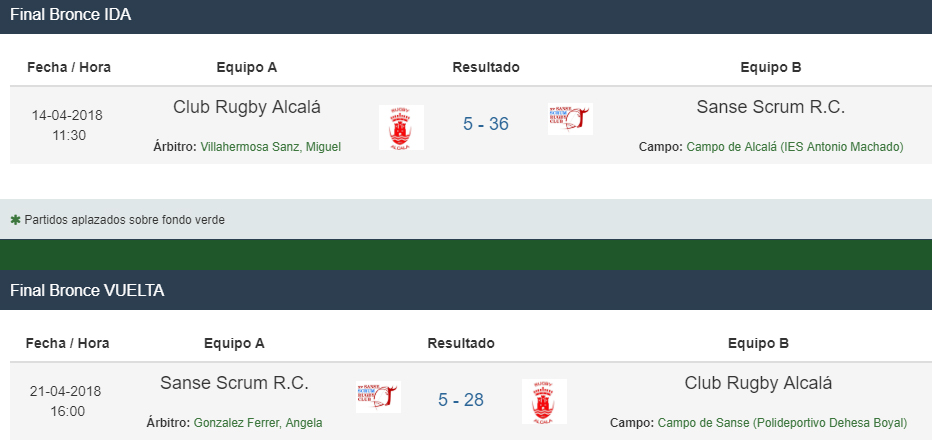Select Club Rugby Alcalá team name in IDA row
This screenshot has width=932, height=446.
(247, 107)
